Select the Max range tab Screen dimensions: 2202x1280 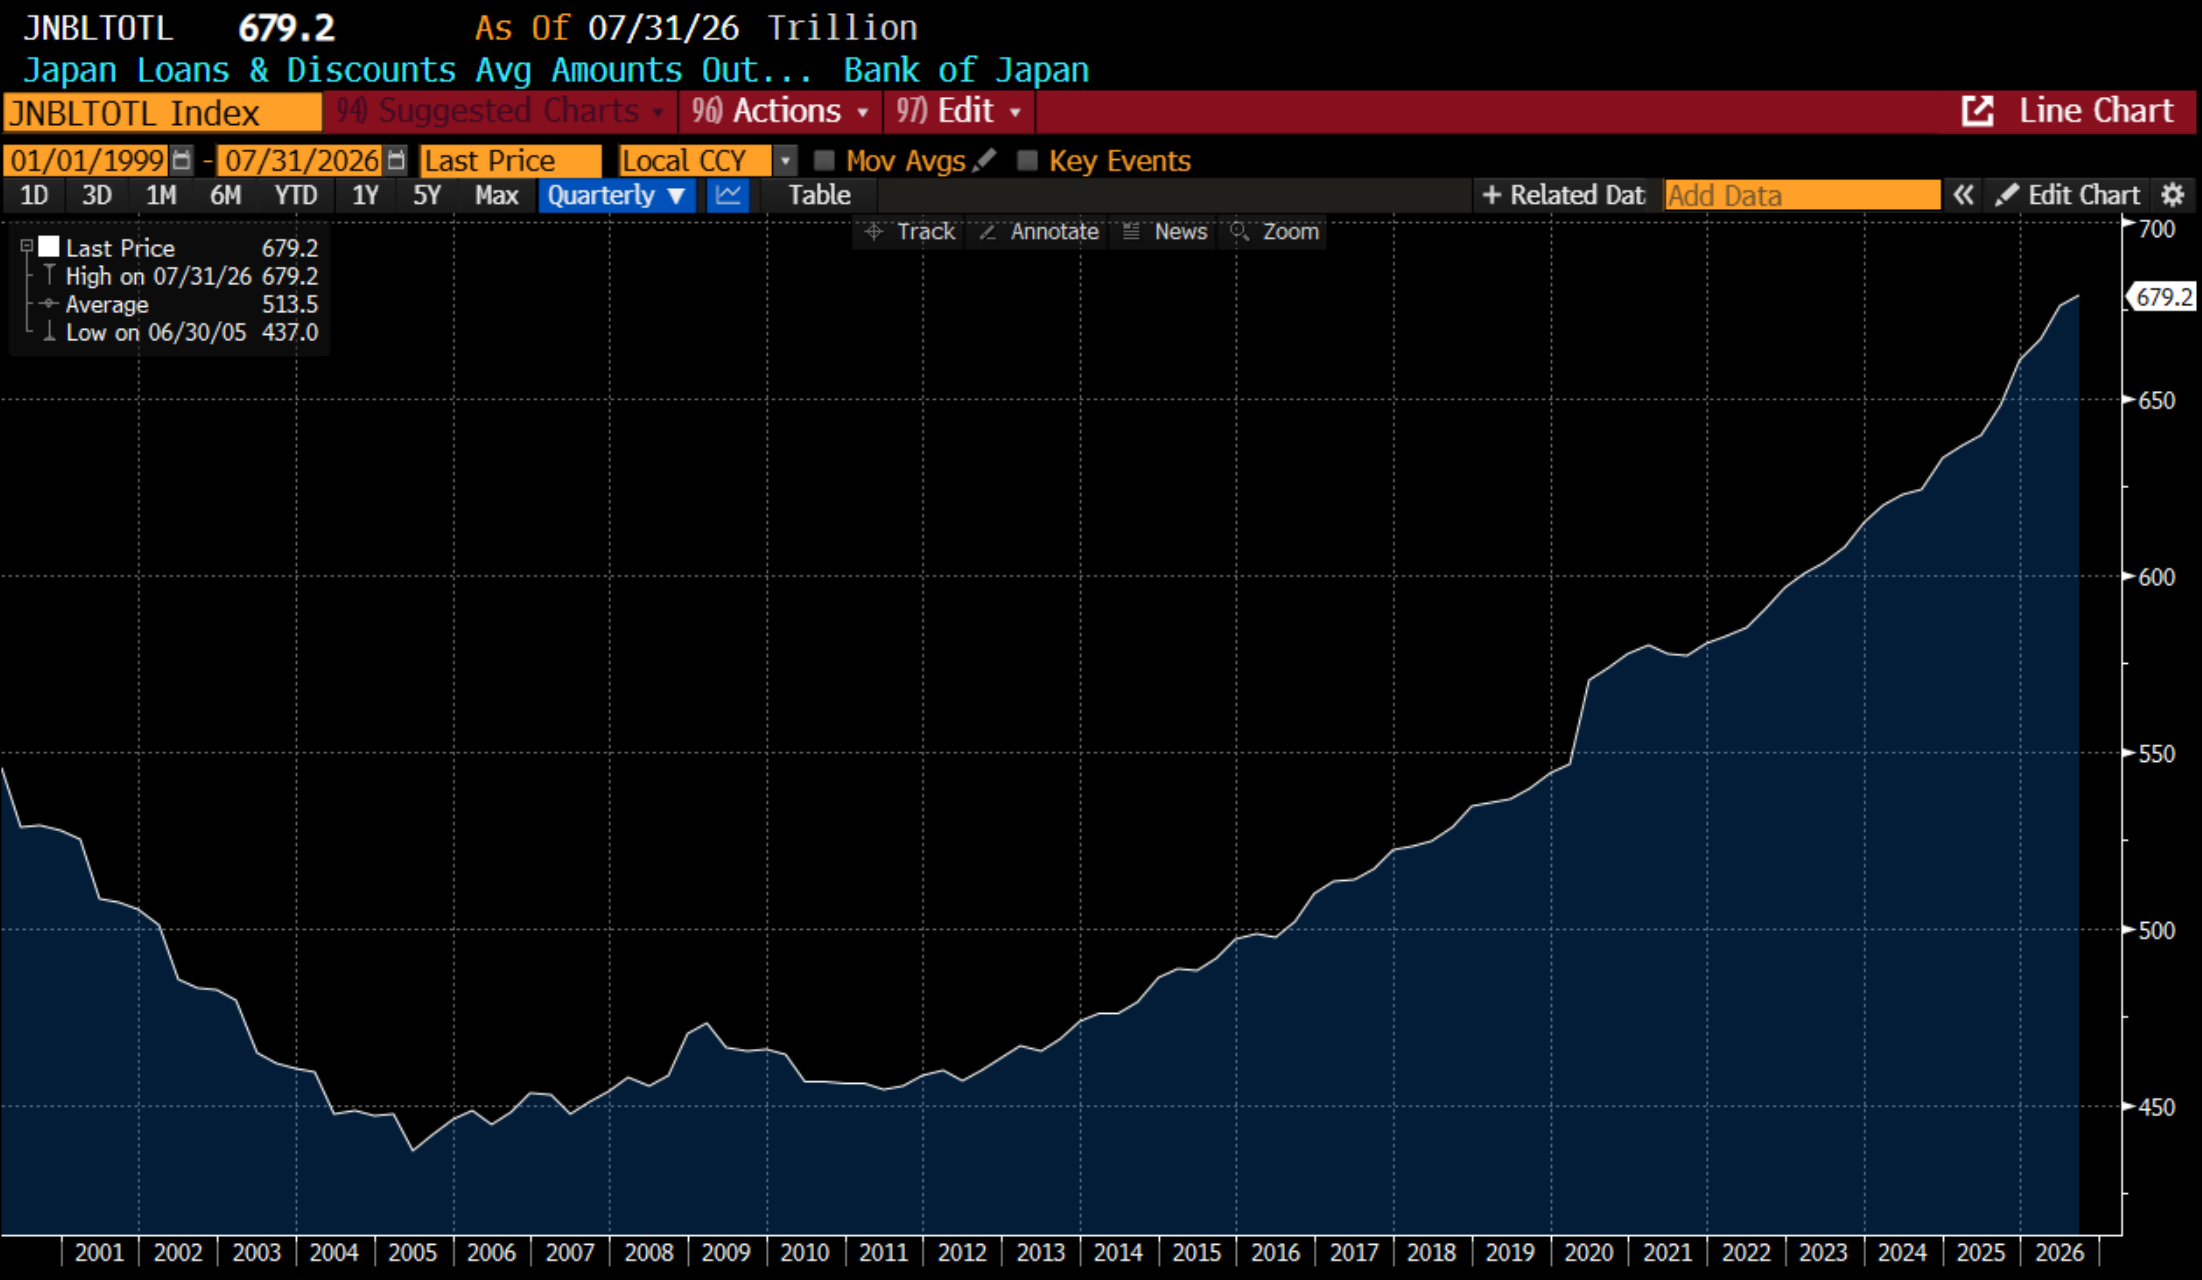coord(497,195)
